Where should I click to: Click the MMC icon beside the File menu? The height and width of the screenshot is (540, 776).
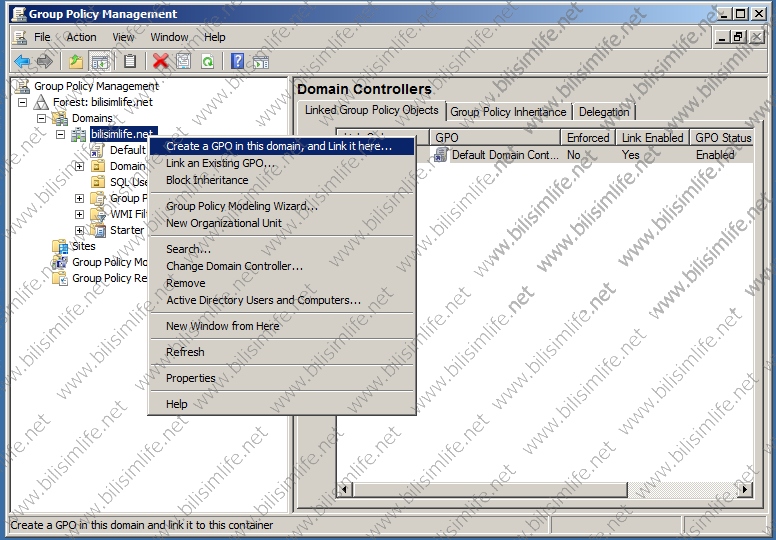[20, 37]
